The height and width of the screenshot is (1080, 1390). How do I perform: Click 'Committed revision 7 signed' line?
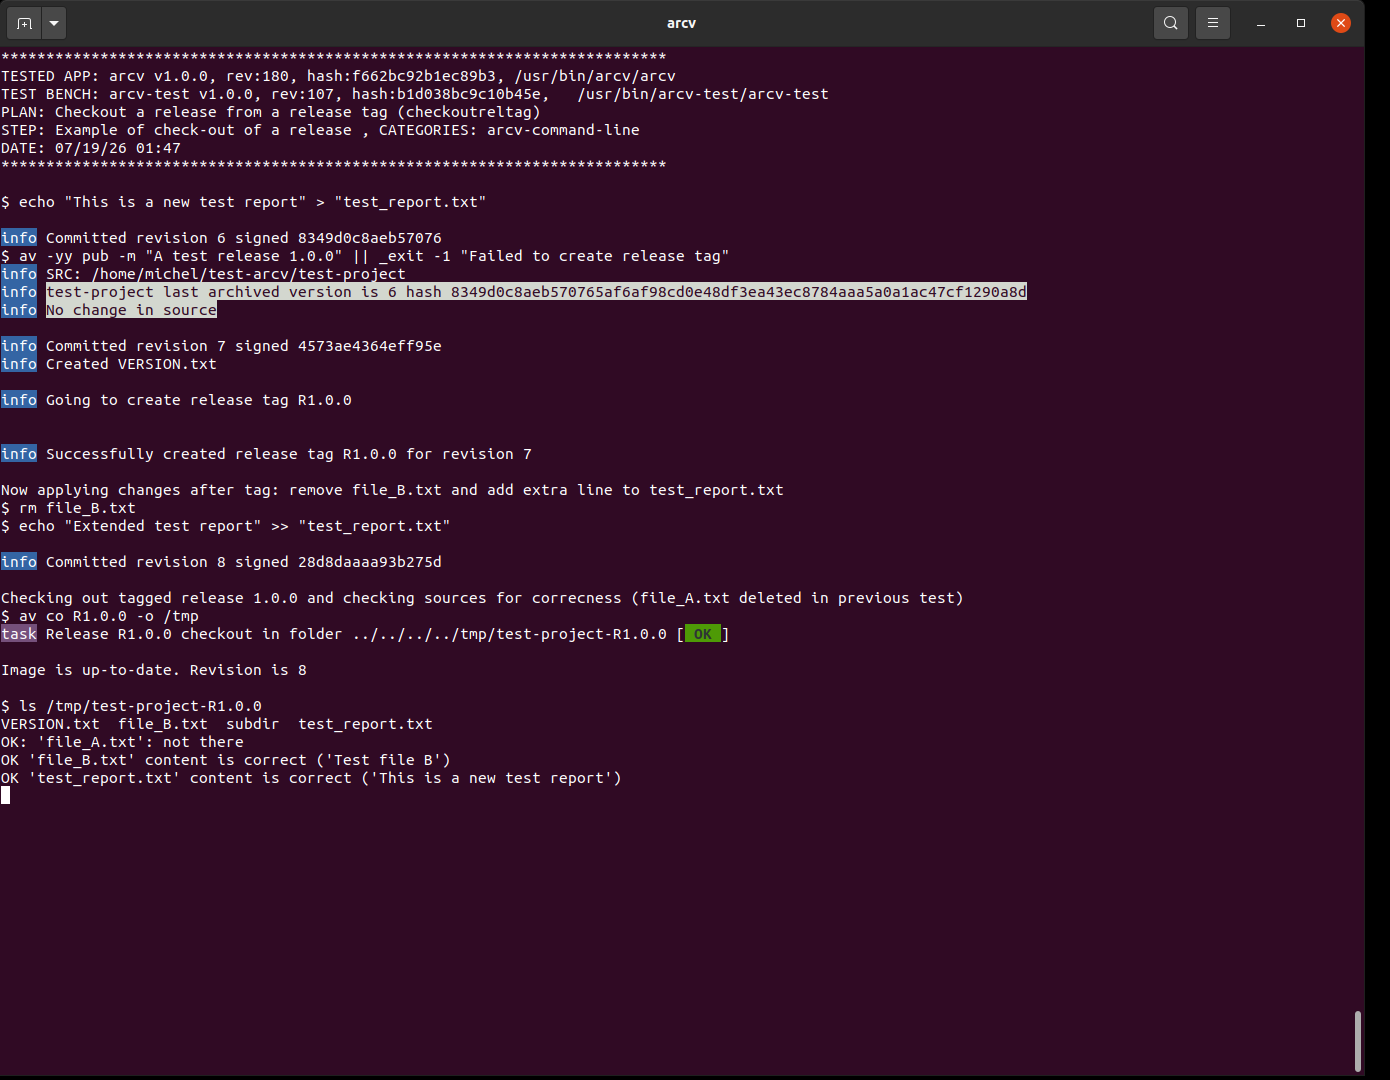point(244,346)
